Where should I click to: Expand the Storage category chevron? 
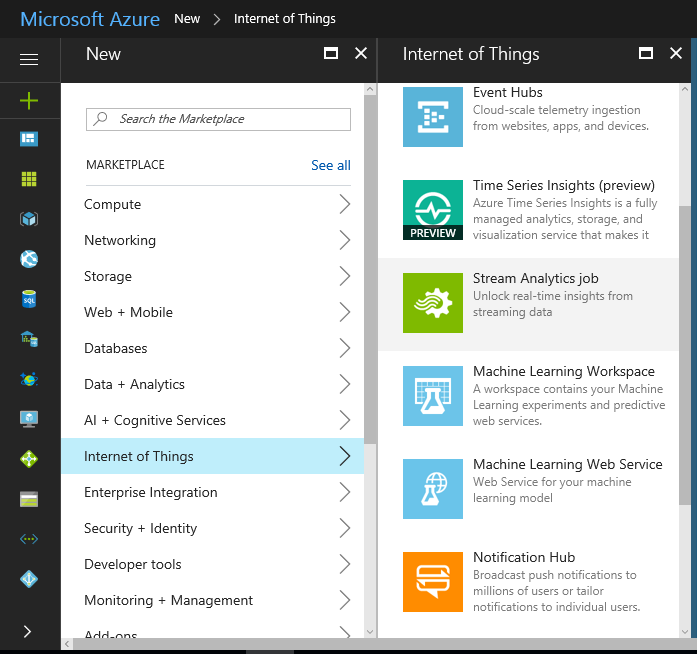pyautogui.click(x=345, y=276)
